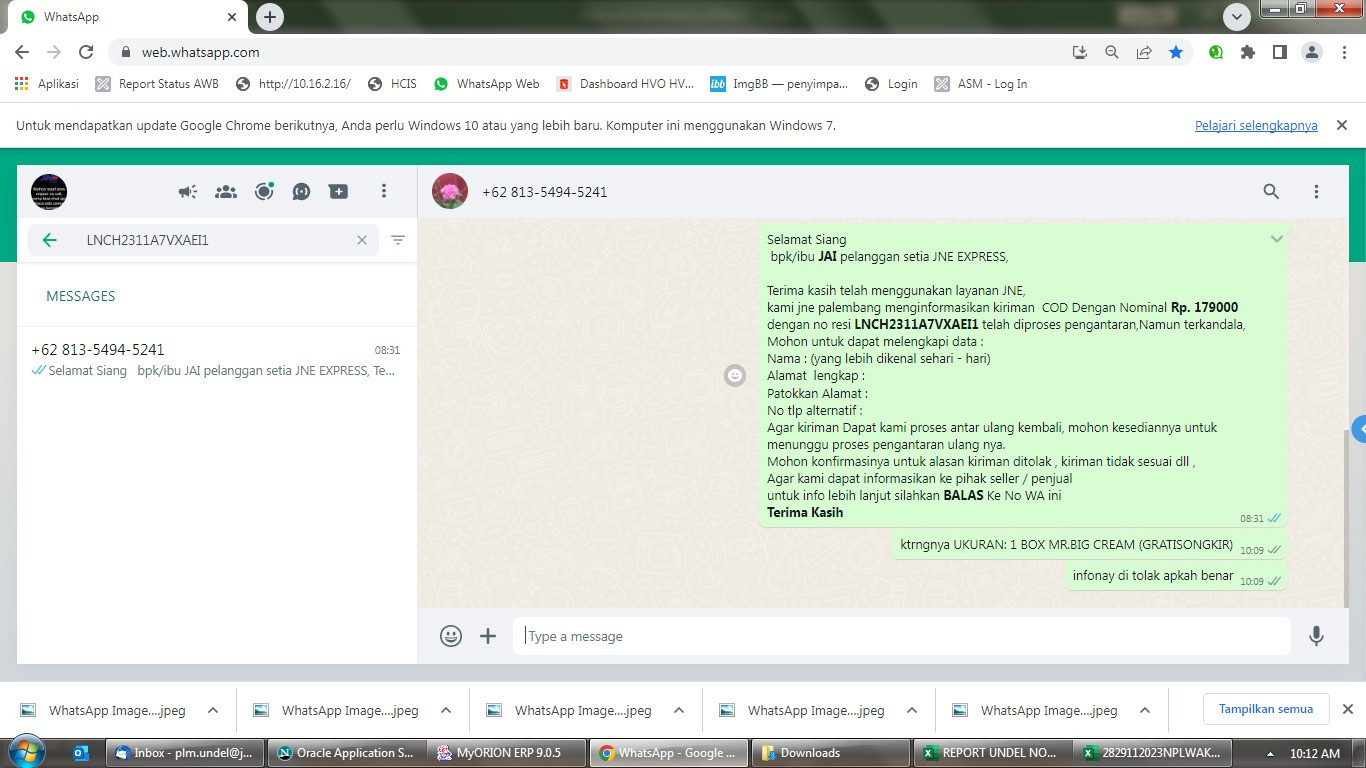This screenshot has width=1366, height=768.
Task: Go back from the chat search
Action: coord(49,240)
